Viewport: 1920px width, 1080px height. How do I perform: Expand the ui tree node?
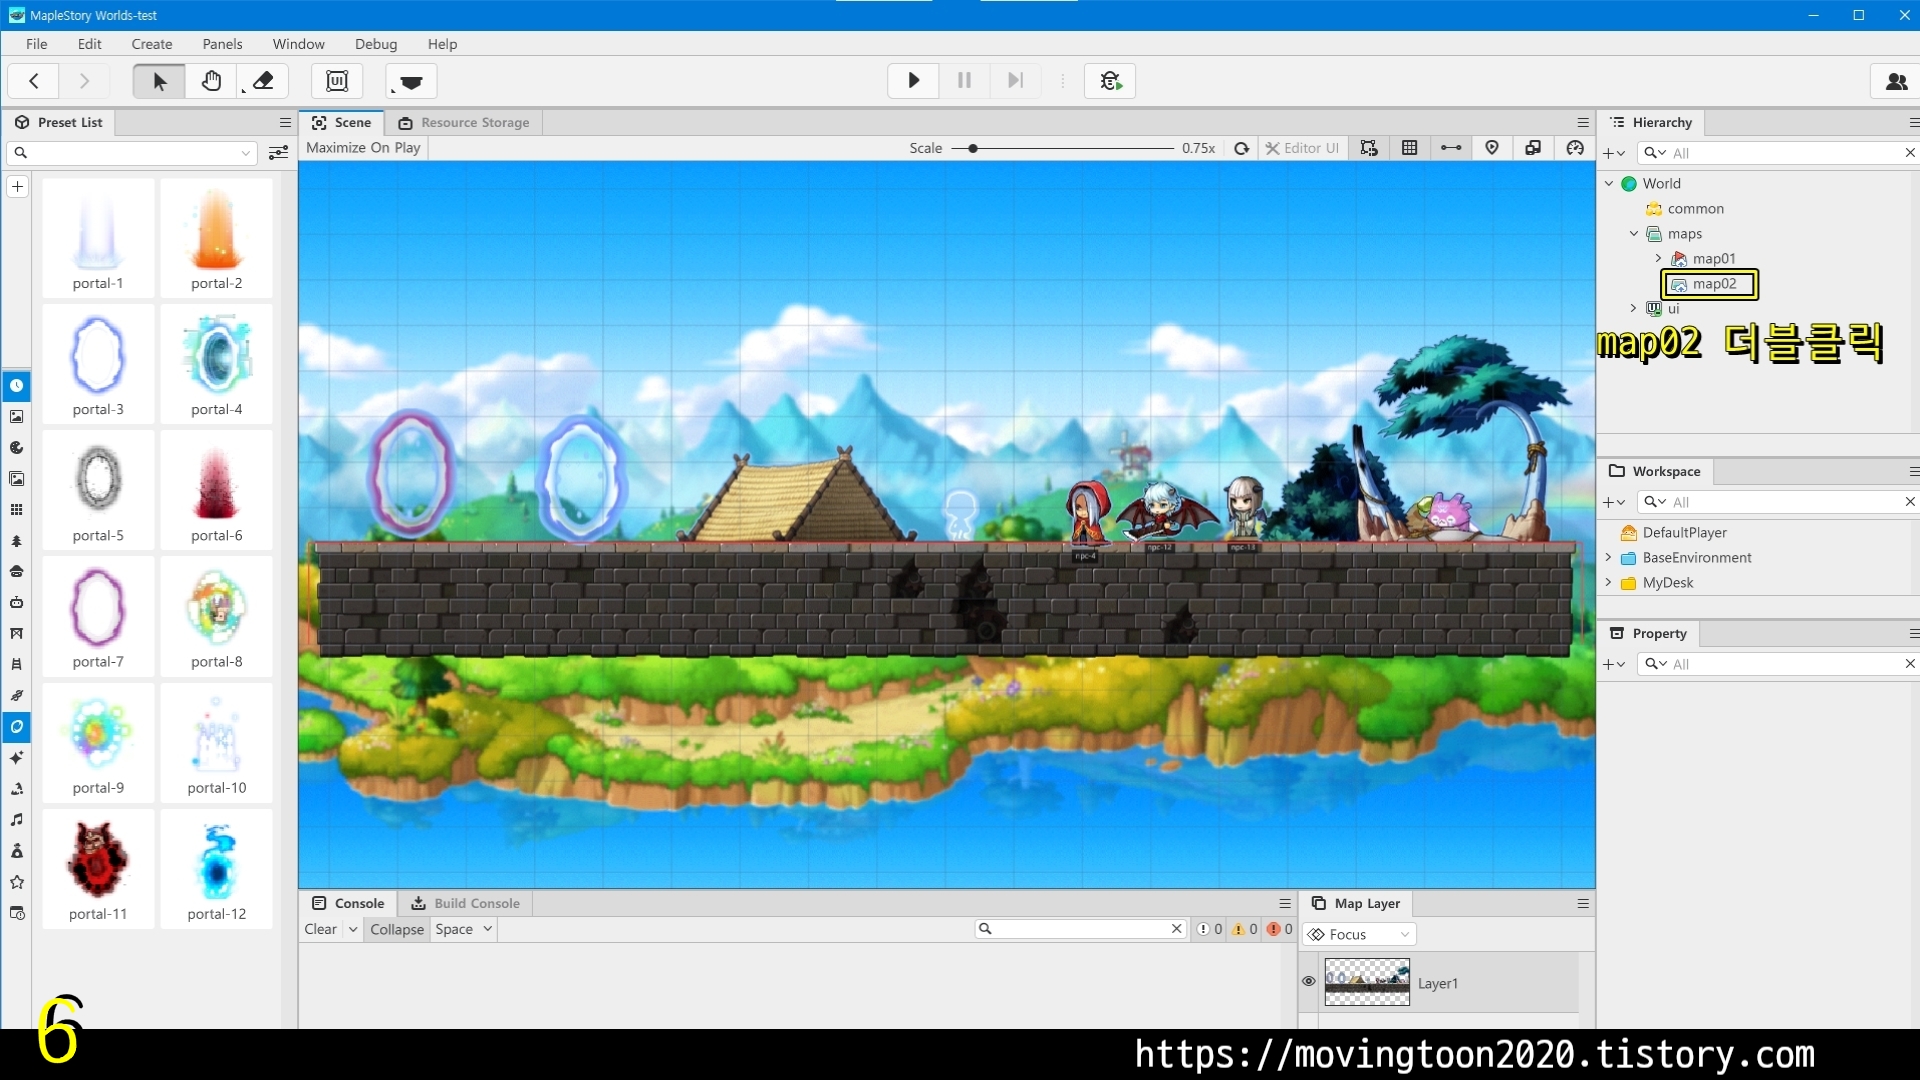coord(1634,309)
